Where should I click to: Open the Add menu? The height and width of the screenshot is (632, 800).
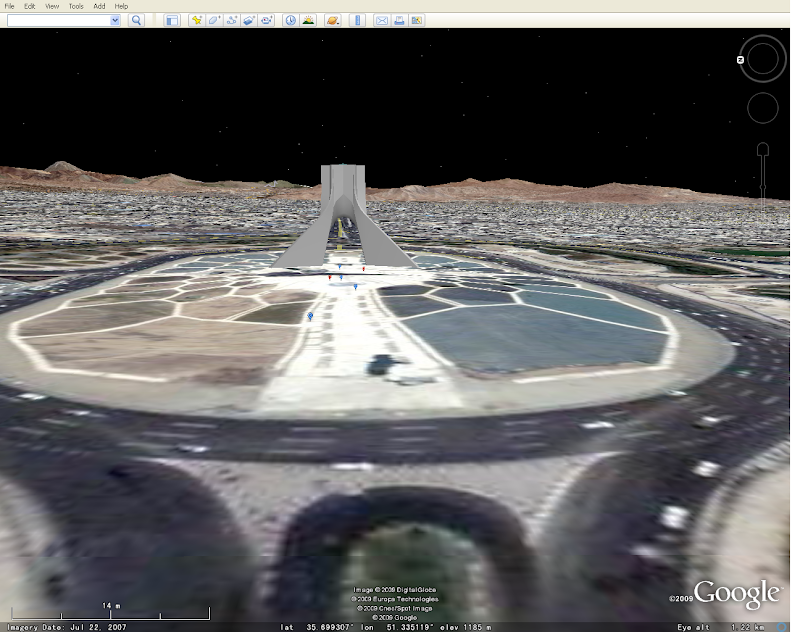(99, 6)
